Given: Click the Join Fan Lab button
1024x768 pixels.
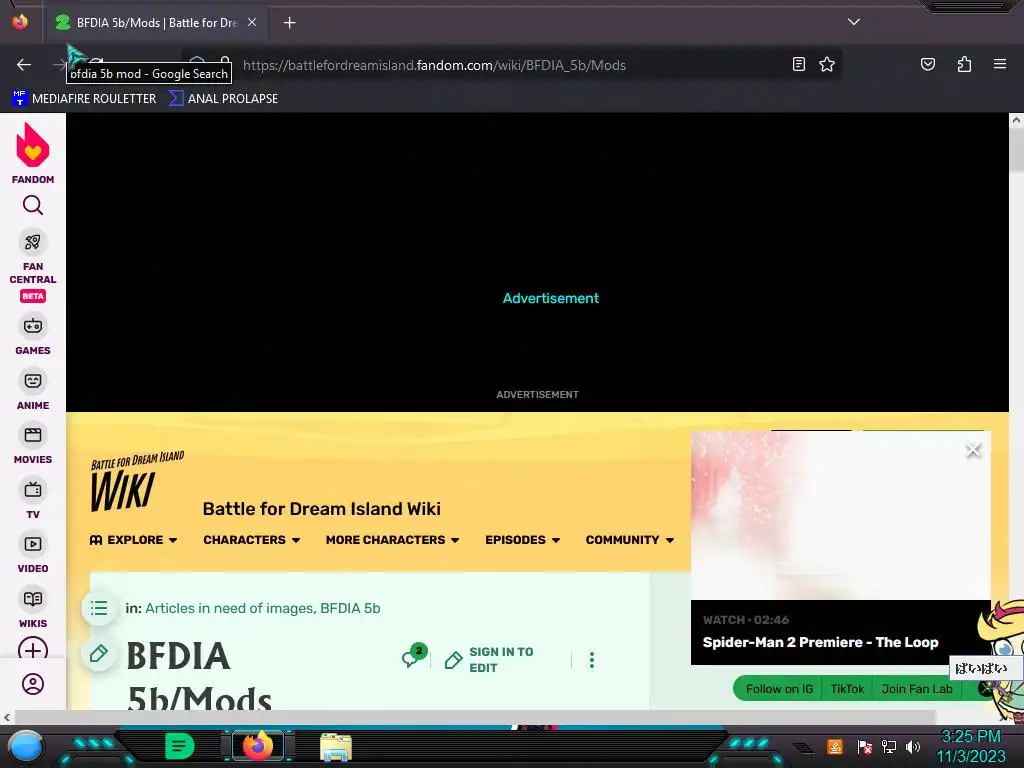Looking at the screenshot, I should coord(916,689).
